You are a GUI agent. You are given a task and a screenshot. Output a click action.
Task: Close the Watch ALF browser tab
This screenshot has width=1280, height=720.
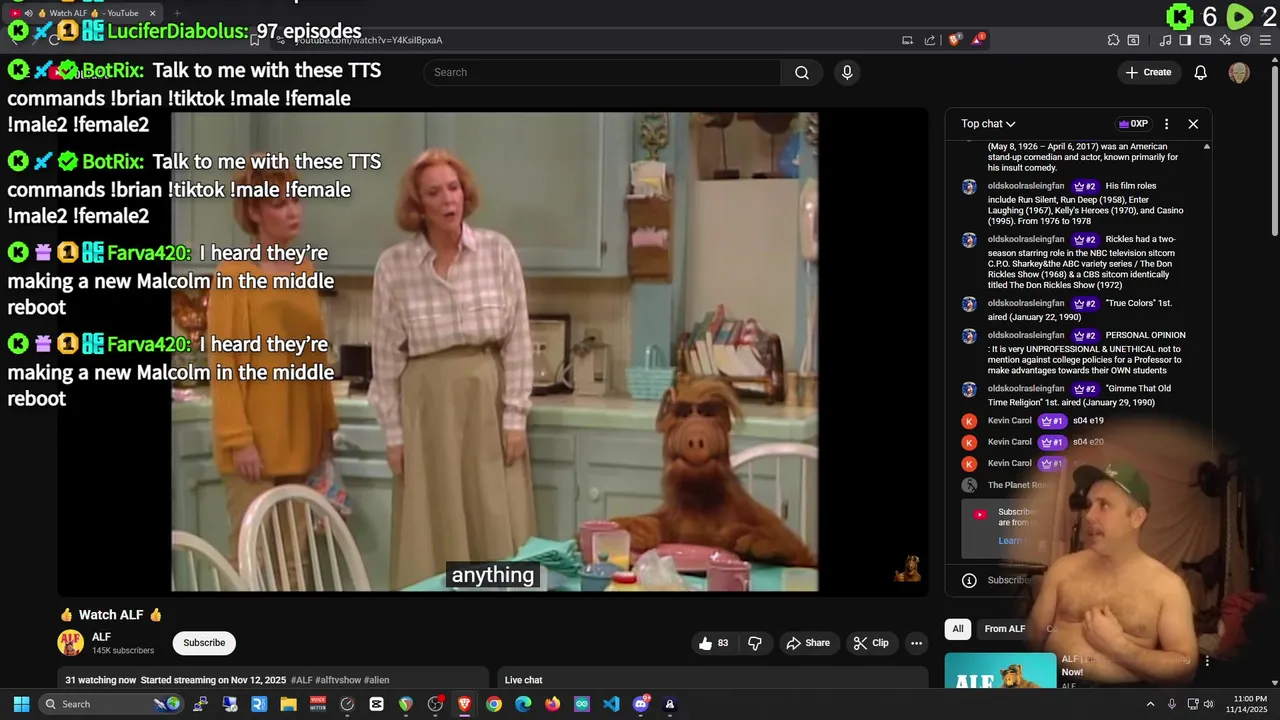(153, 13)
